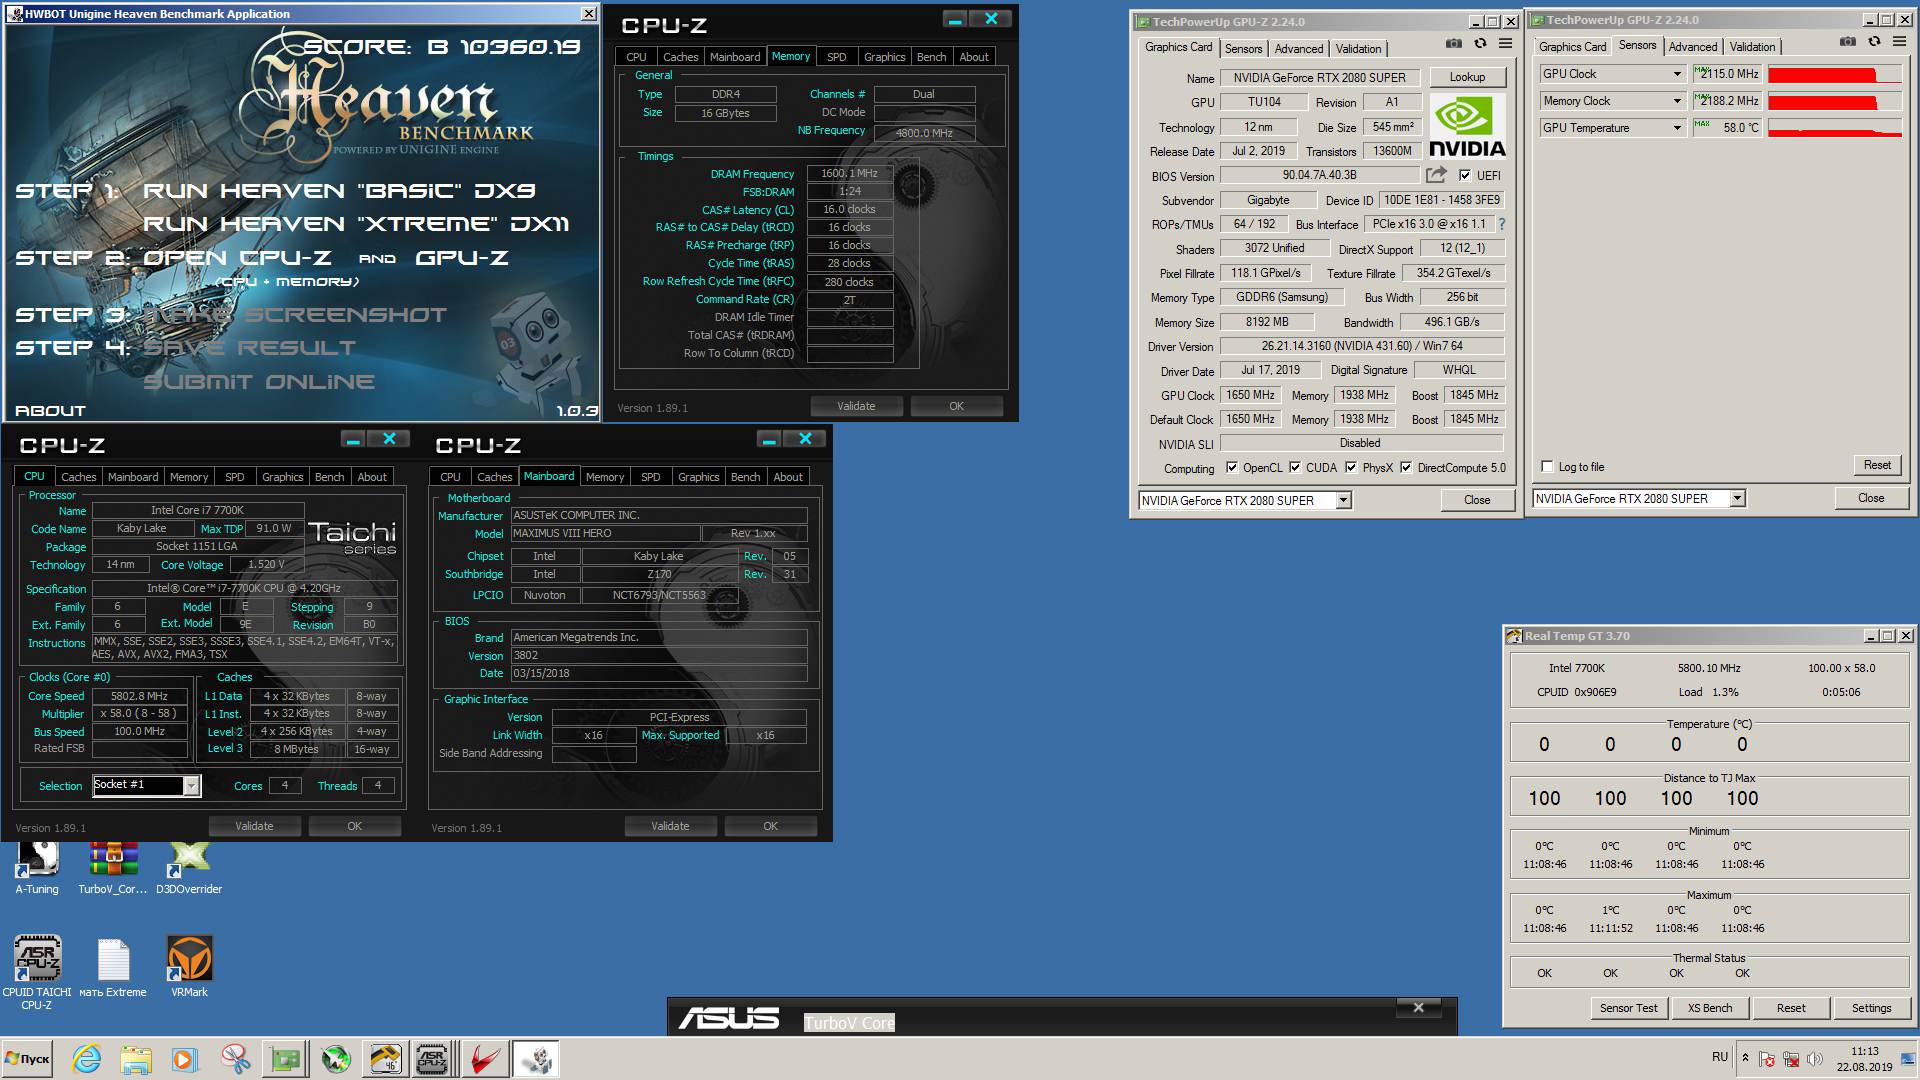Screen dimensions: 1920x1080
Task: Click GPU Temperature sensor graph
Action: [x=1835, y=128]
